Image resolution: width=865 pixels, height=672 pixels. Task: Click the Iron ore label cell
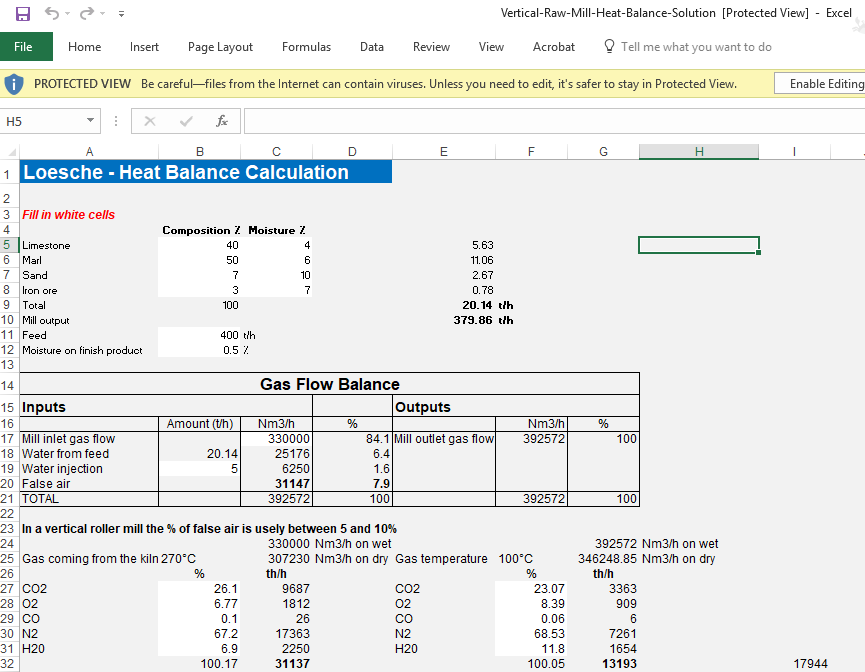[89, 290]
